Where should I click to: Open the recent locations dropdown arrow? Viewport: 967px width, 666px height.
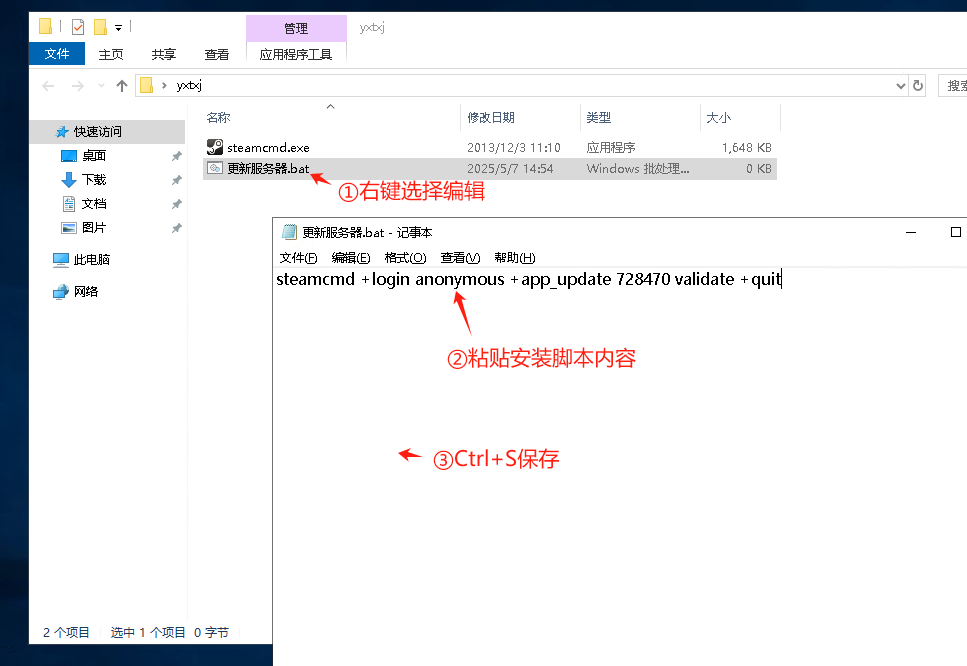click(x=101, y=86)
